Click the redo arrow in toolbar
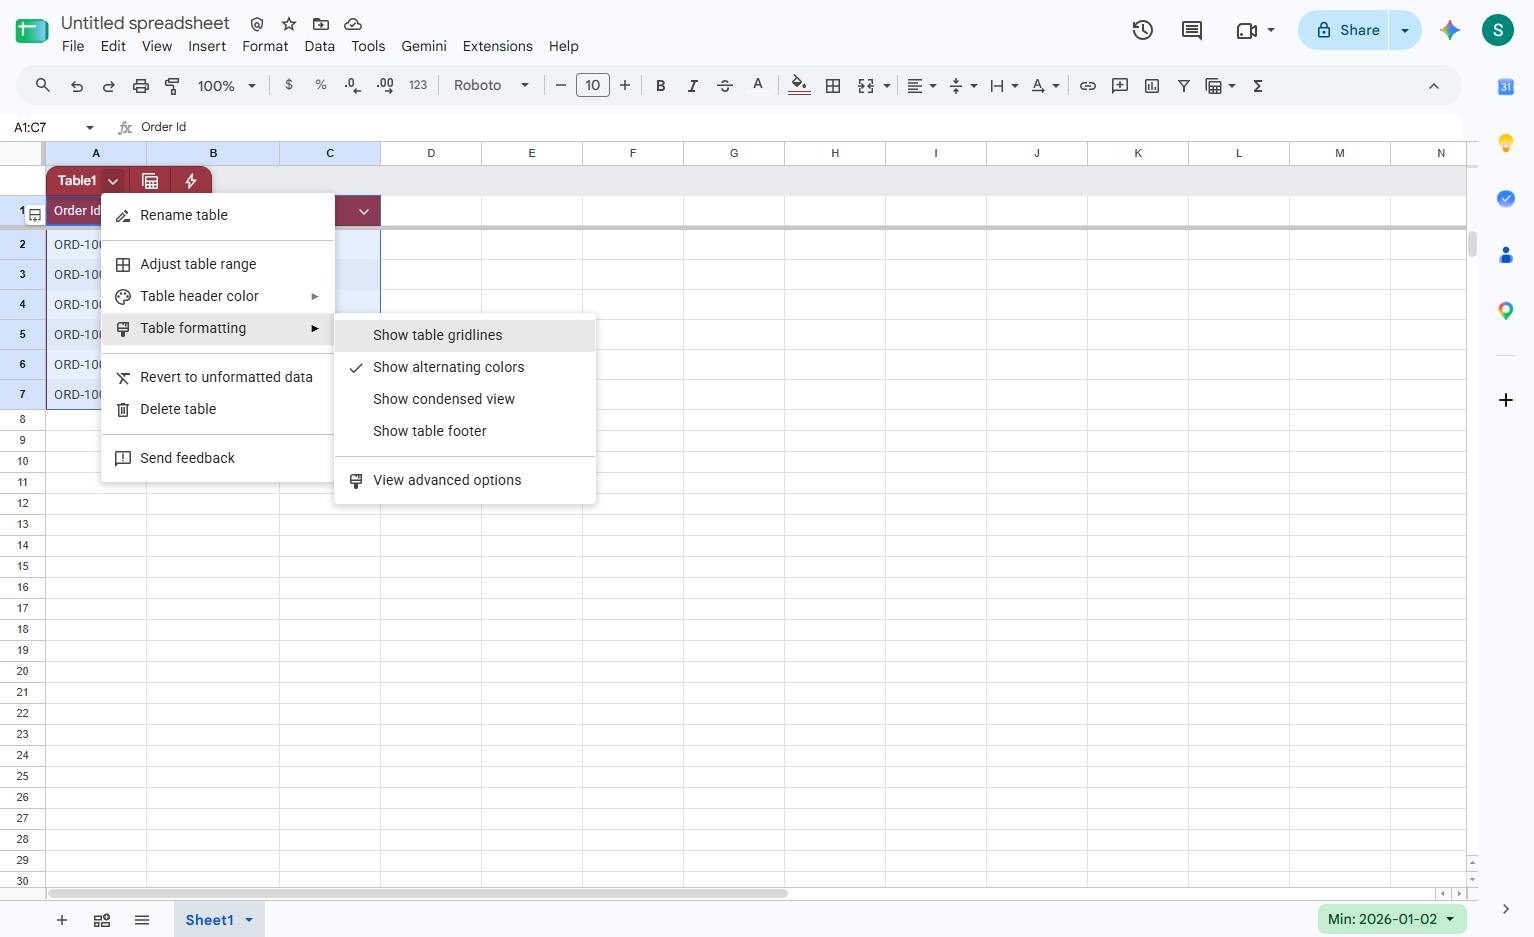This screenshot has height=937, width=1534. [x=108, y=86]
